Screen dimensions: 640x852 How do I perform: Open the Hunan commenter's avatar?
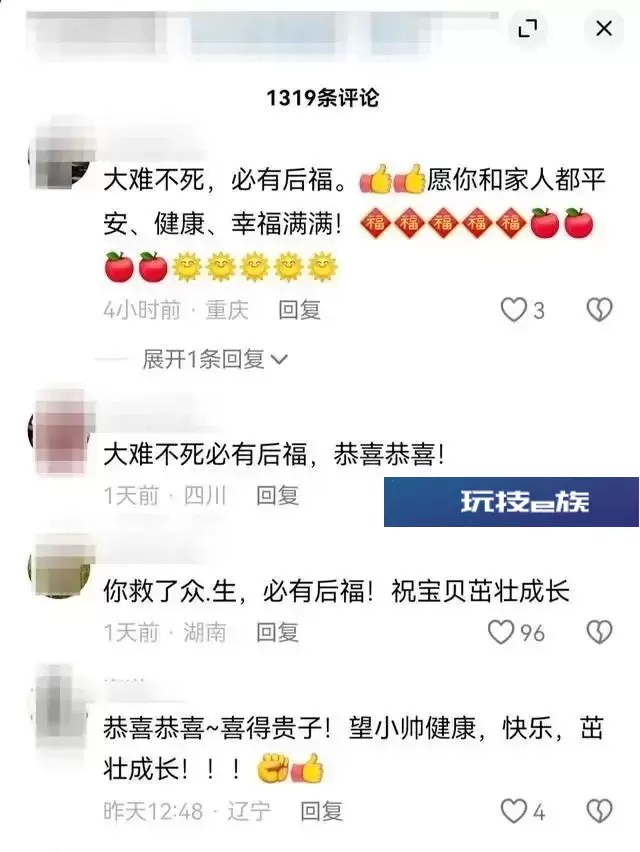[x=59, y=567]
